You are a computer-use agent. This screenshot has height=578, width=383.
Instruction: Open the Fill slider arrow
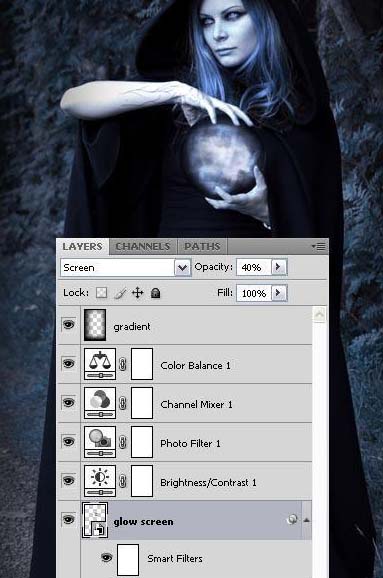(x=279, y=293)
